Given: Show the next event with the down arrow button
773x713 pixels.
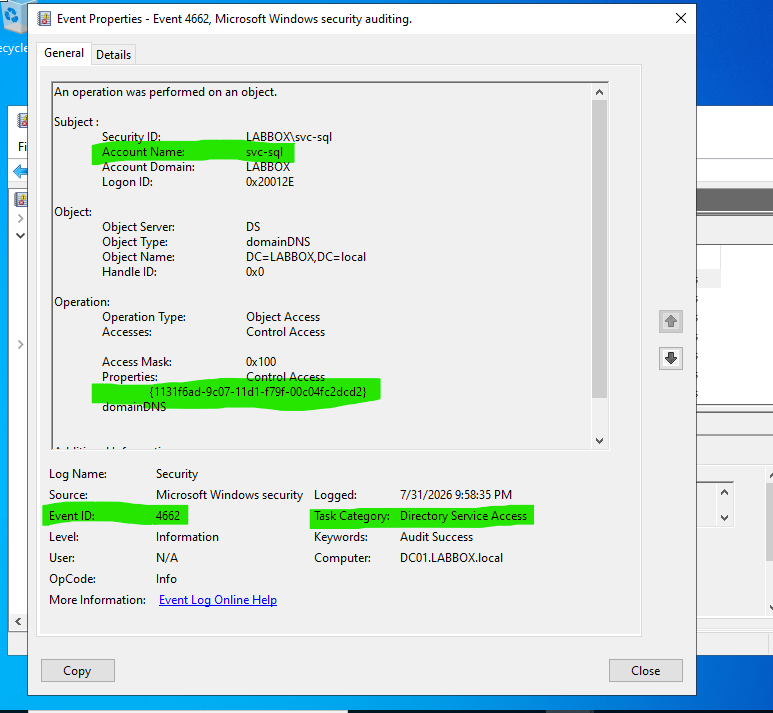Looking at the screenshot, I should [670, 358].
